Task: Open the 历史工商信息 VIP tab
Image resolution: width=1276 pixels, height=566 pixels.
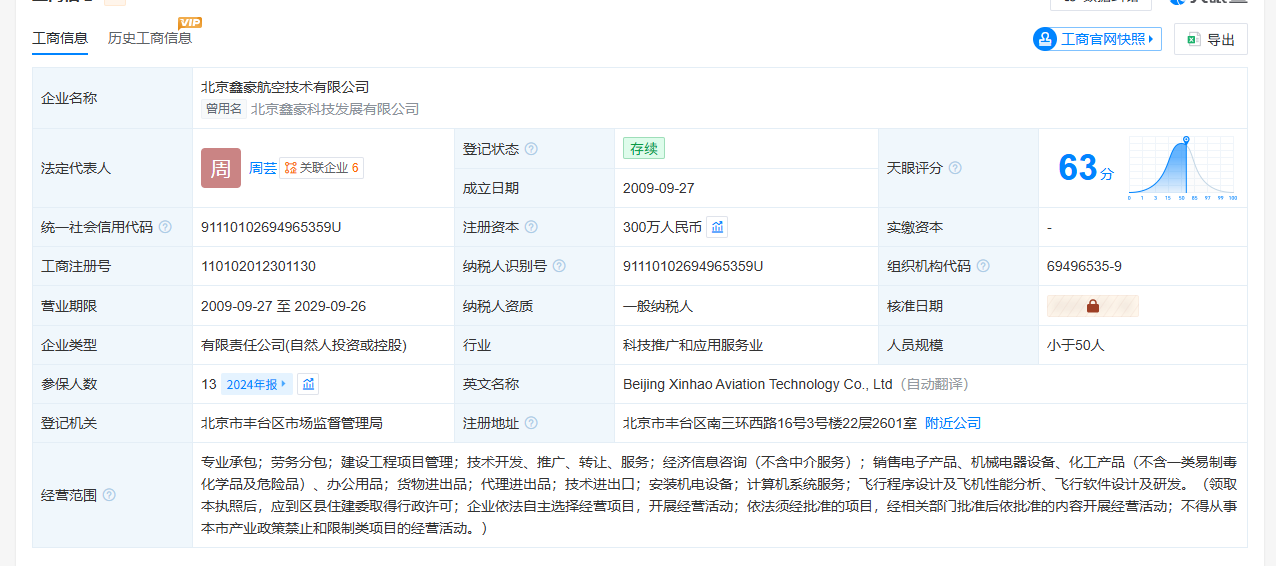Action: (150, 39)
